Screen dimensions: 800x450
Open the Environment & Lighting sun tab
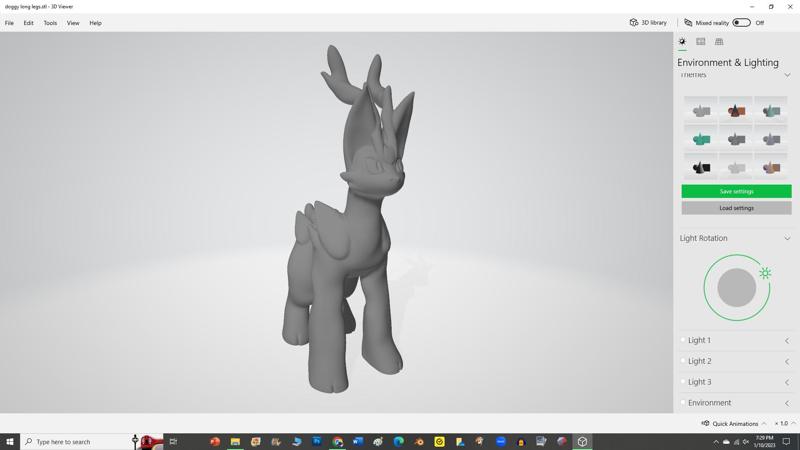(x=682, y=42)
